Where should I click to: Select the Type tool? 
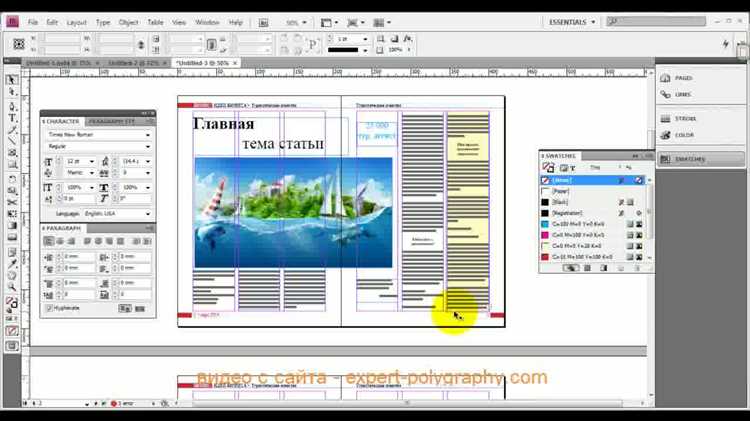pyautogui.click(x=12, y=118)
